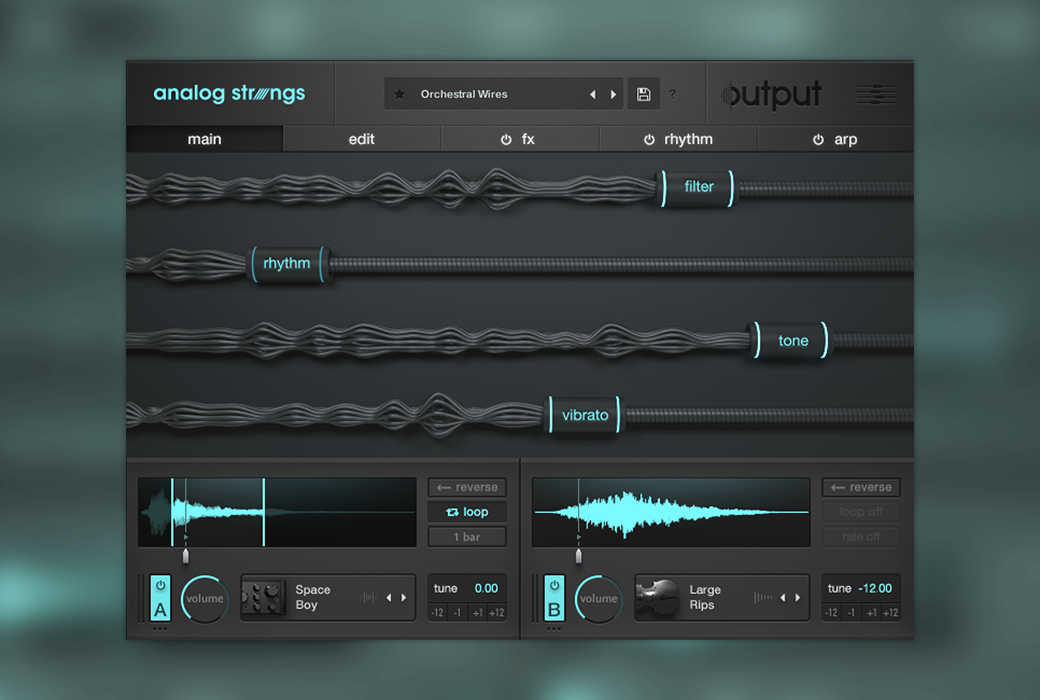Click the layer A waveform display
1040x700 pixels.
tap(277, 512)
